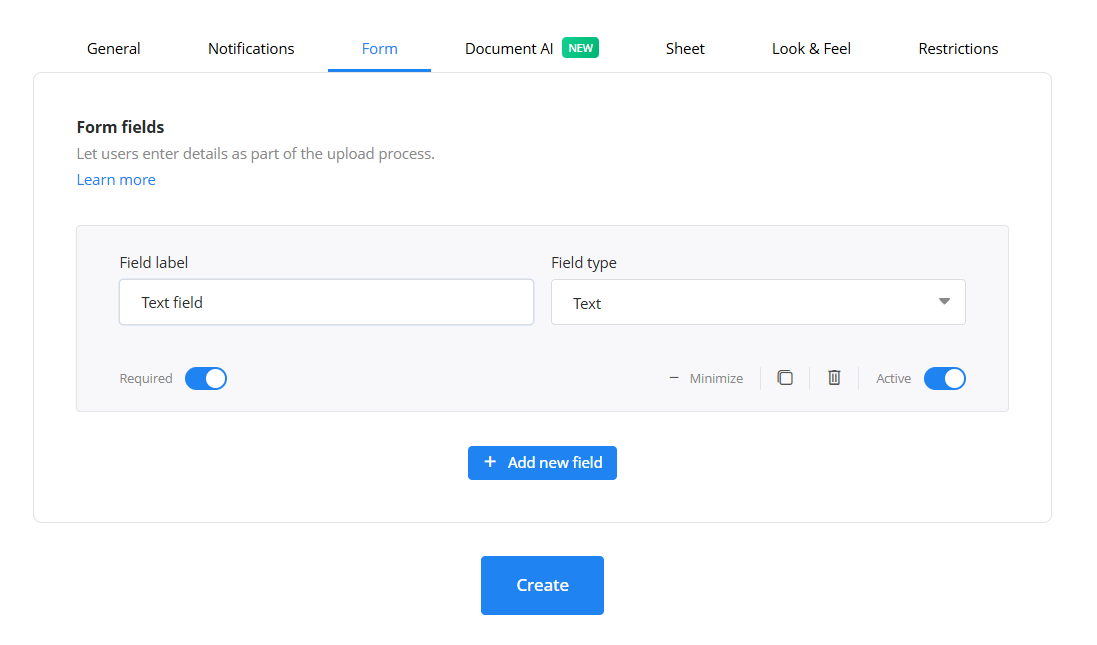Image resolution: width=1097 pixels, height=645 pixels.
Task: Switch to Look & Feel tab
Action: (811, 48)
